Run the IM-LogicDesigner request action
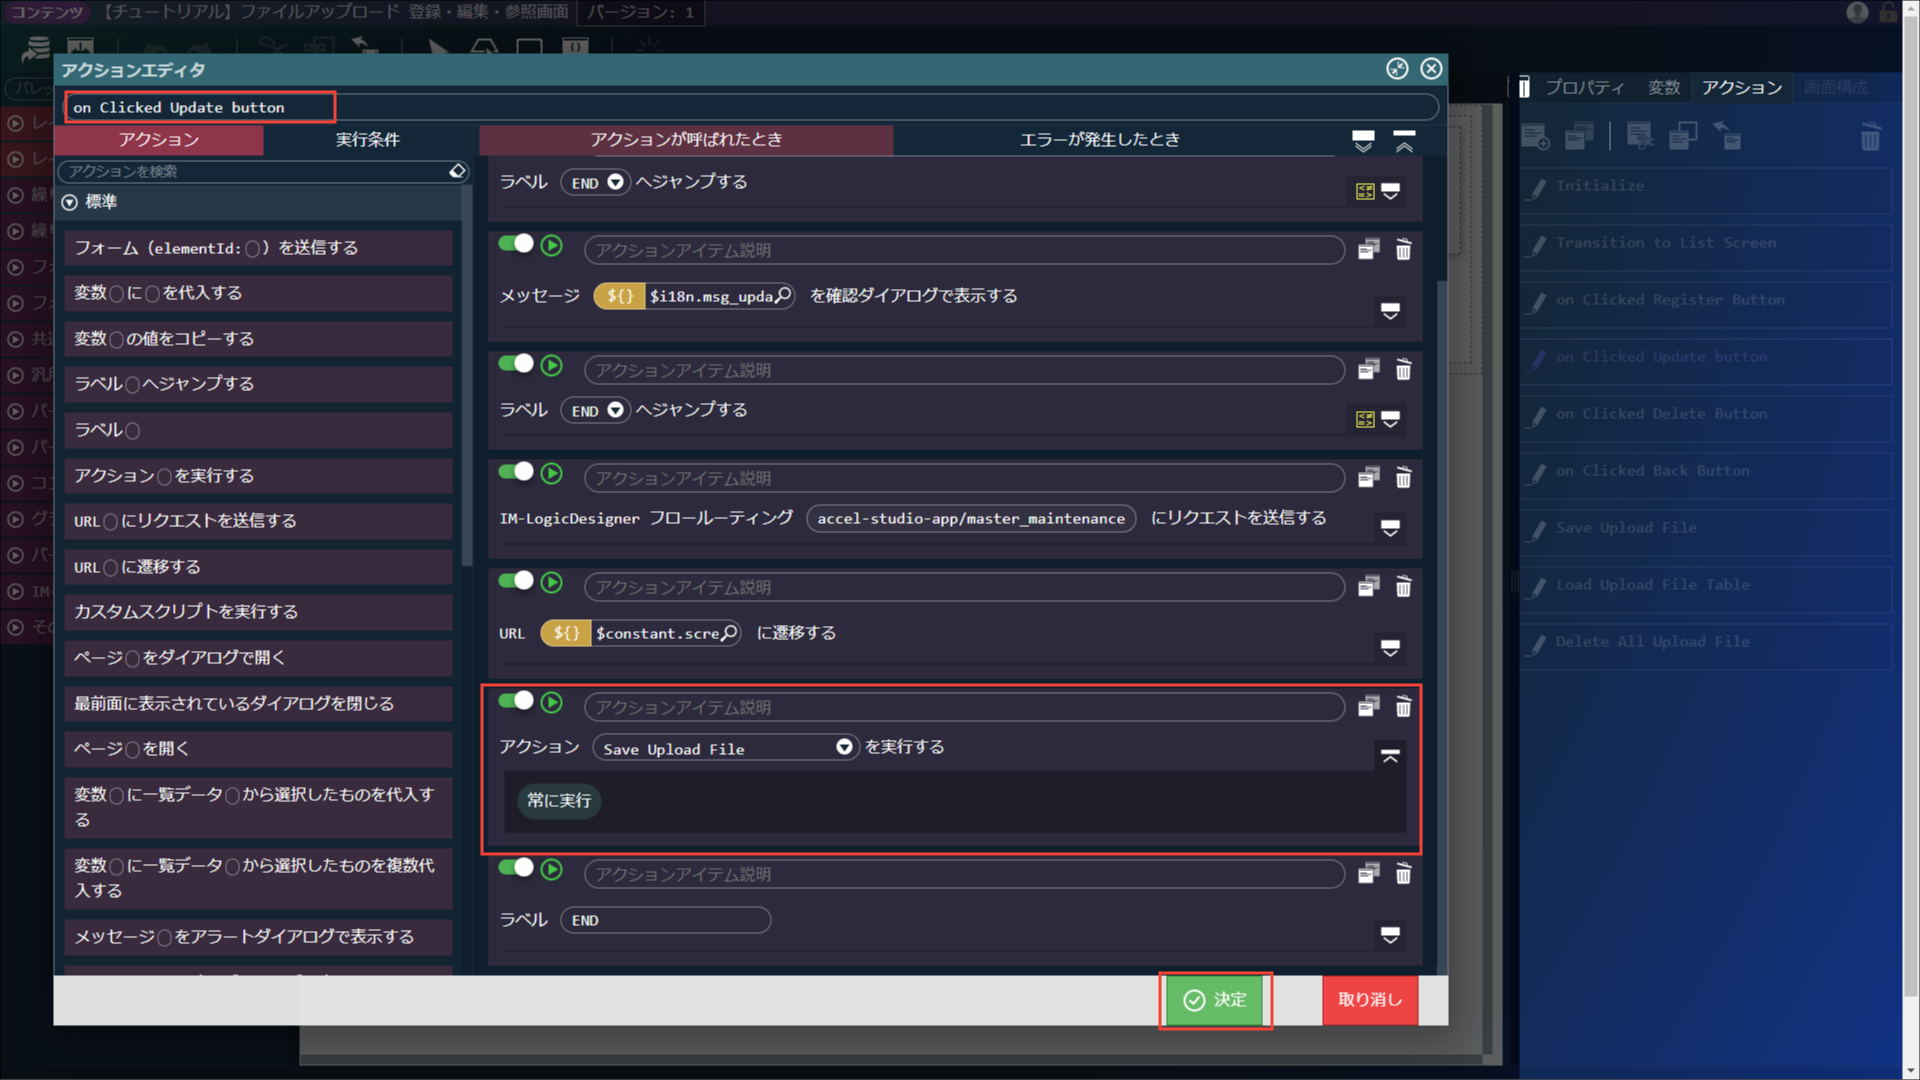This screenshot has width=1920, height=1080. [552, 473]
